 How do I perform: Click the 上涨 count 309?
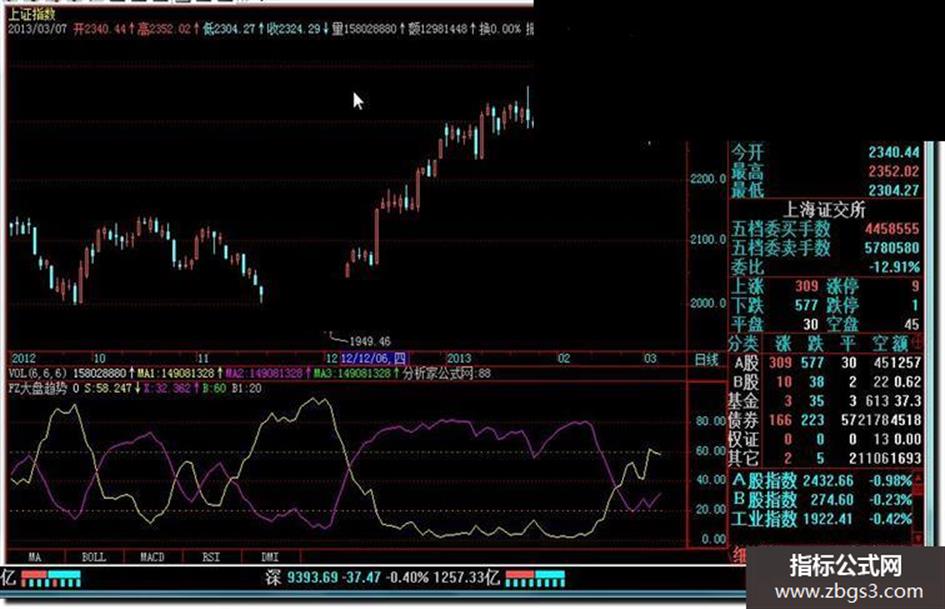tap(806, 286)
